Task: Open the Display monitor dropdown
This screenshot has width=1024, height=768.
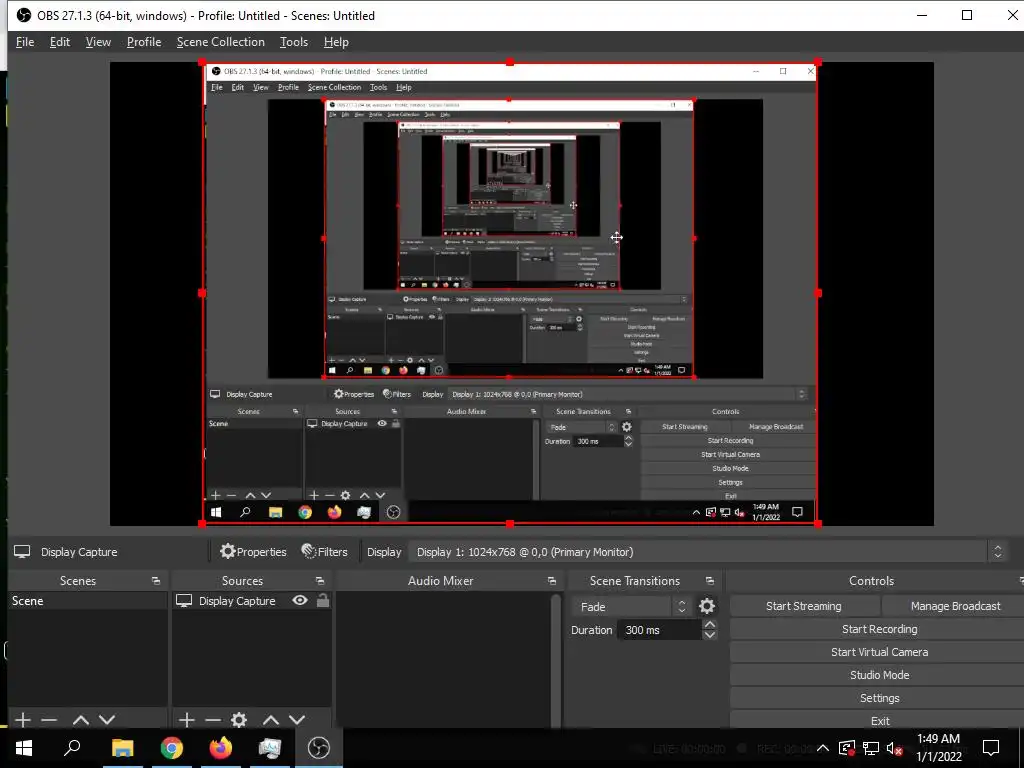Action: (708, 552)
